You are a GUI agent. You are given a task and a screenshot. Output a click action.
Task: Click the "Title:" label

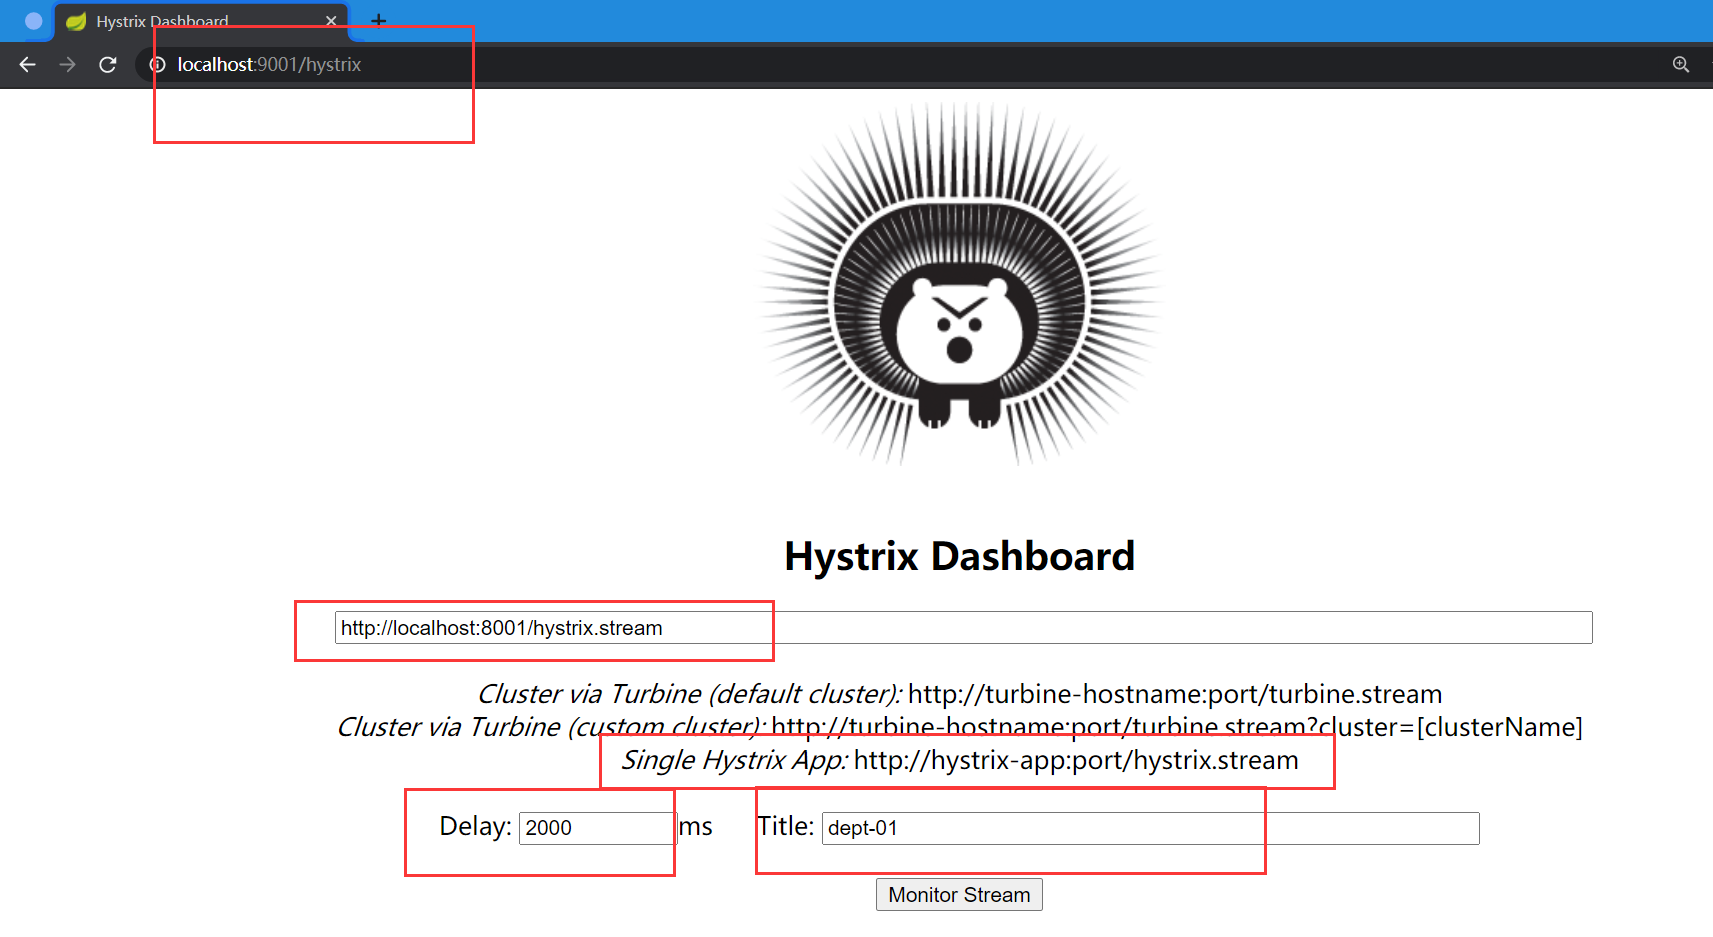(785, 826)
